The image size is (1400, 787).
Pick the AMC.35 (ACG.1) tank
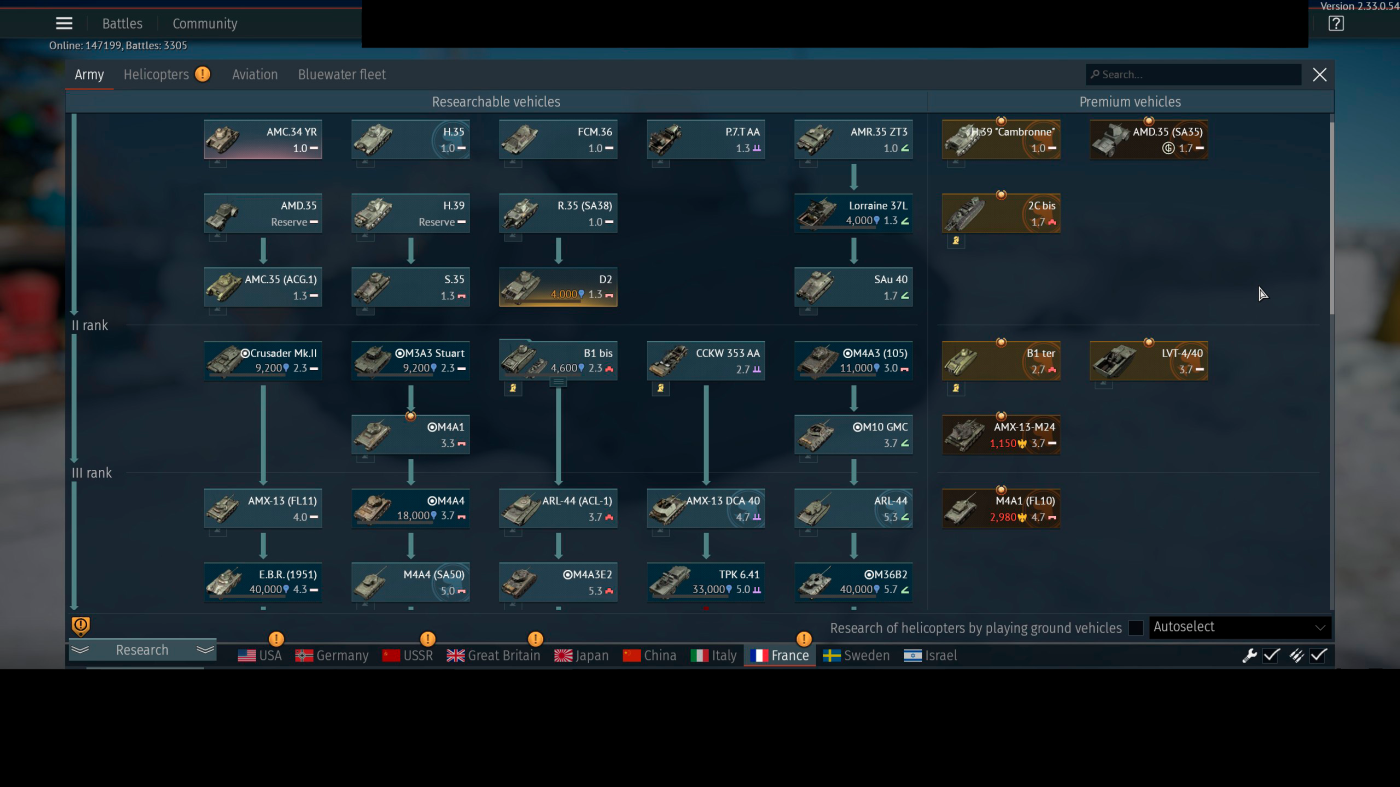pos(263,288)
